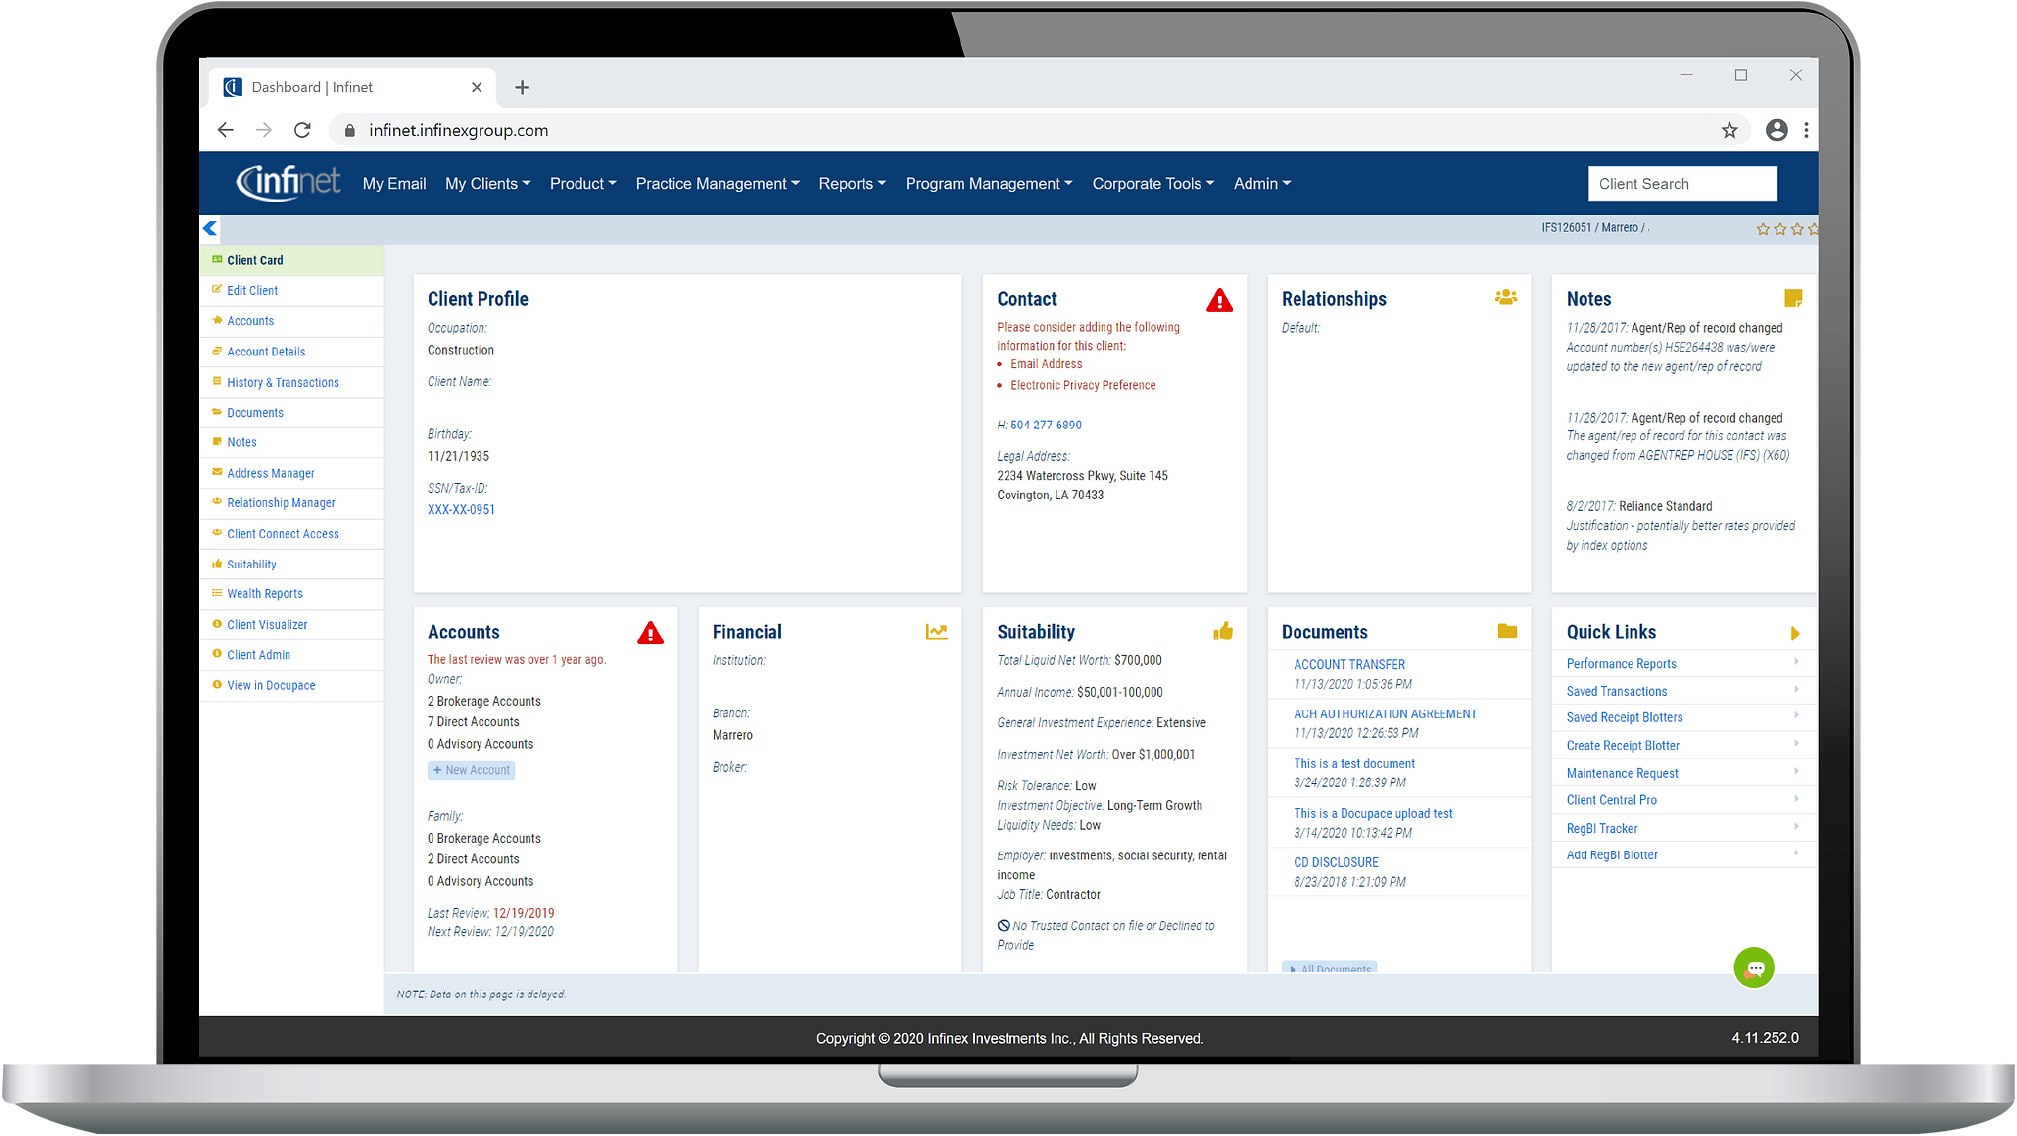Open Client Connect Access in sidebar

283,535
